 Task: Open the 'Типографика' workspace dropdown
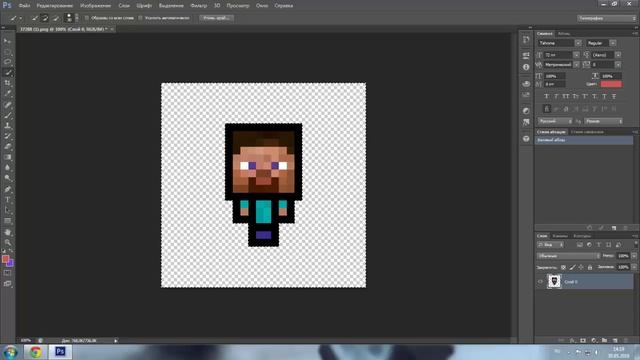click(607, 18)
